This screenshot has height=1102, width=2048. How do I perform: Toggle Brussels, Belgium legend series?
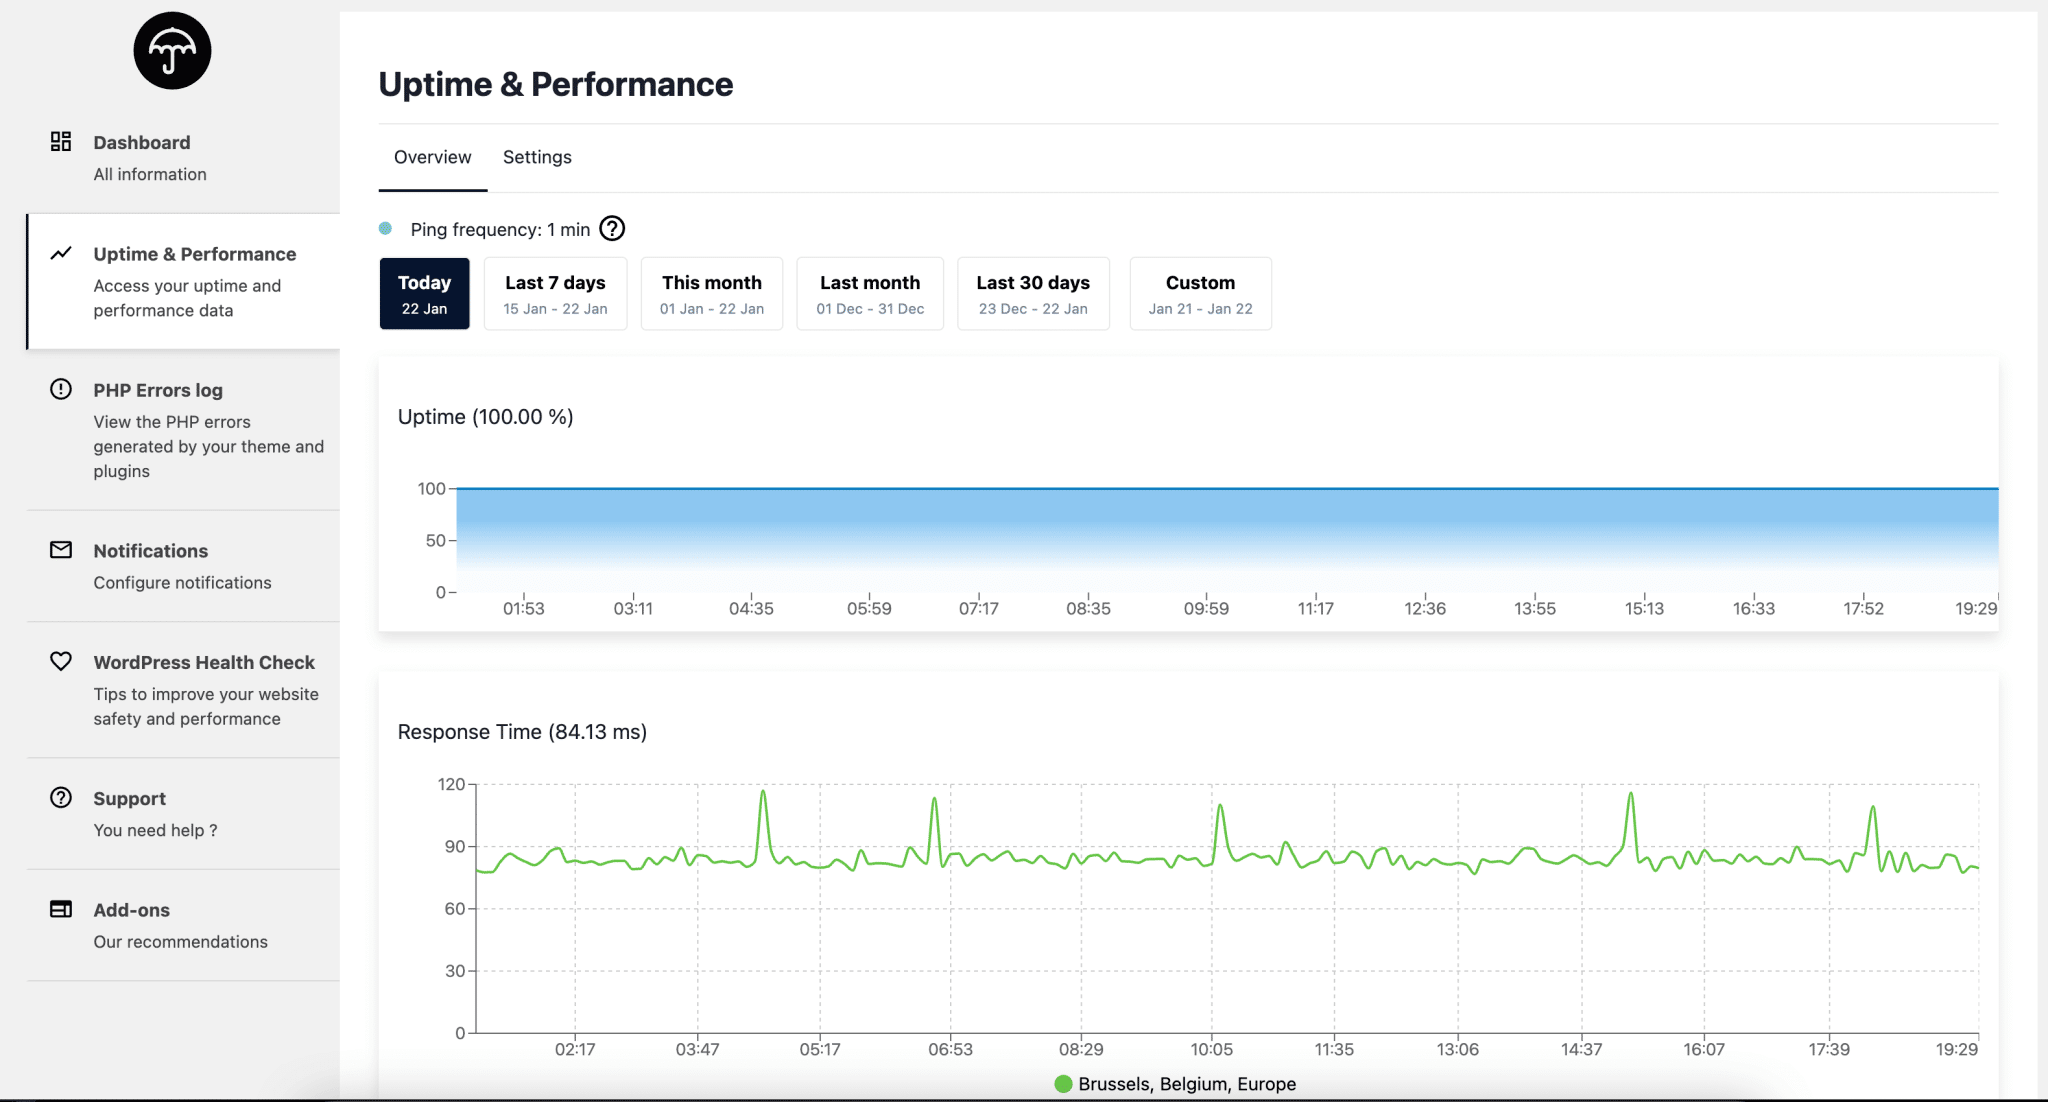(x=1175, y=1084)
